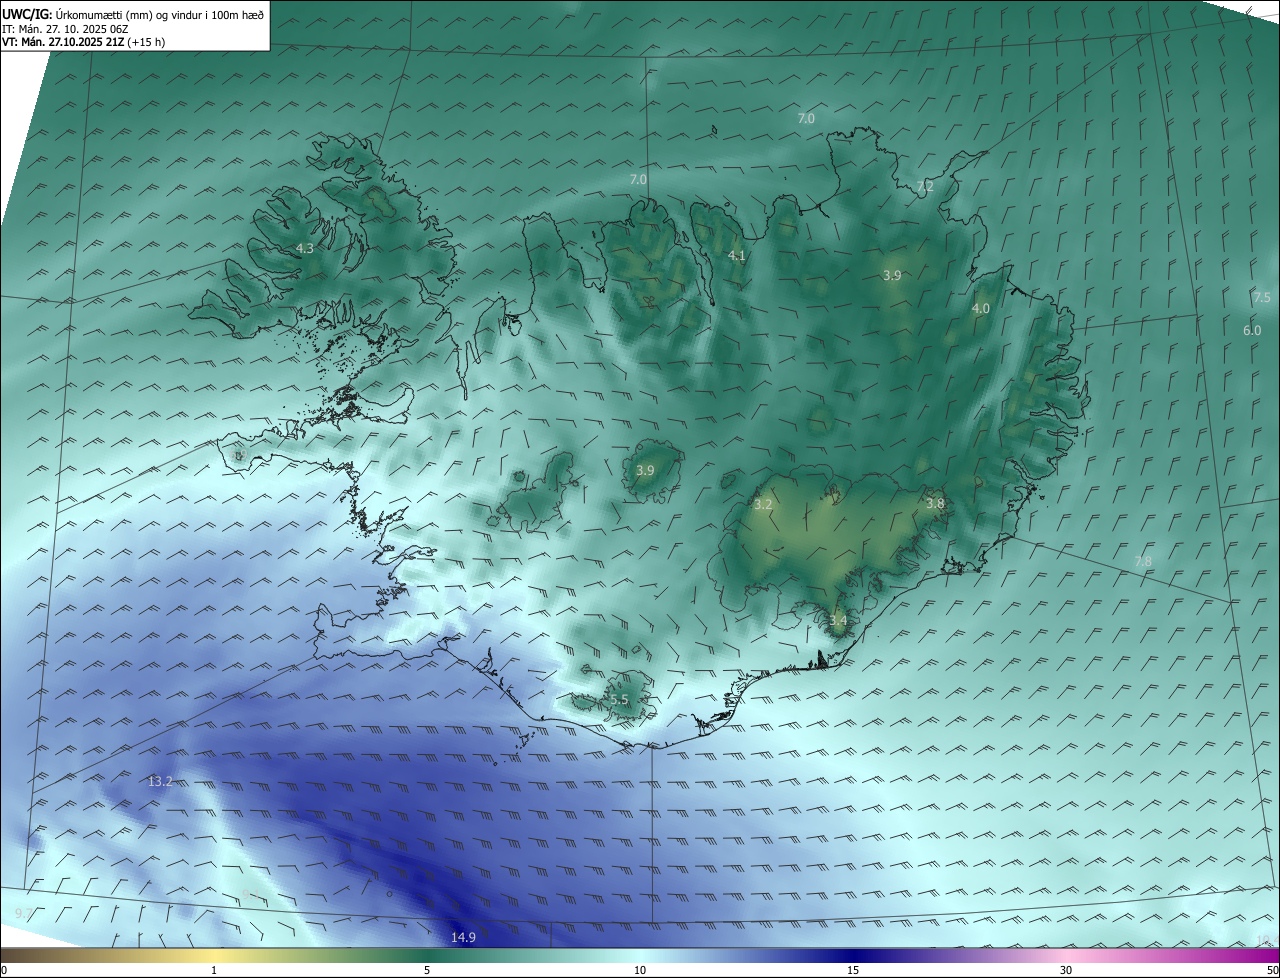Click the 50 tick on the color scale
The width and height of the screenshot is (1280, 978).
click(1273, 970)
